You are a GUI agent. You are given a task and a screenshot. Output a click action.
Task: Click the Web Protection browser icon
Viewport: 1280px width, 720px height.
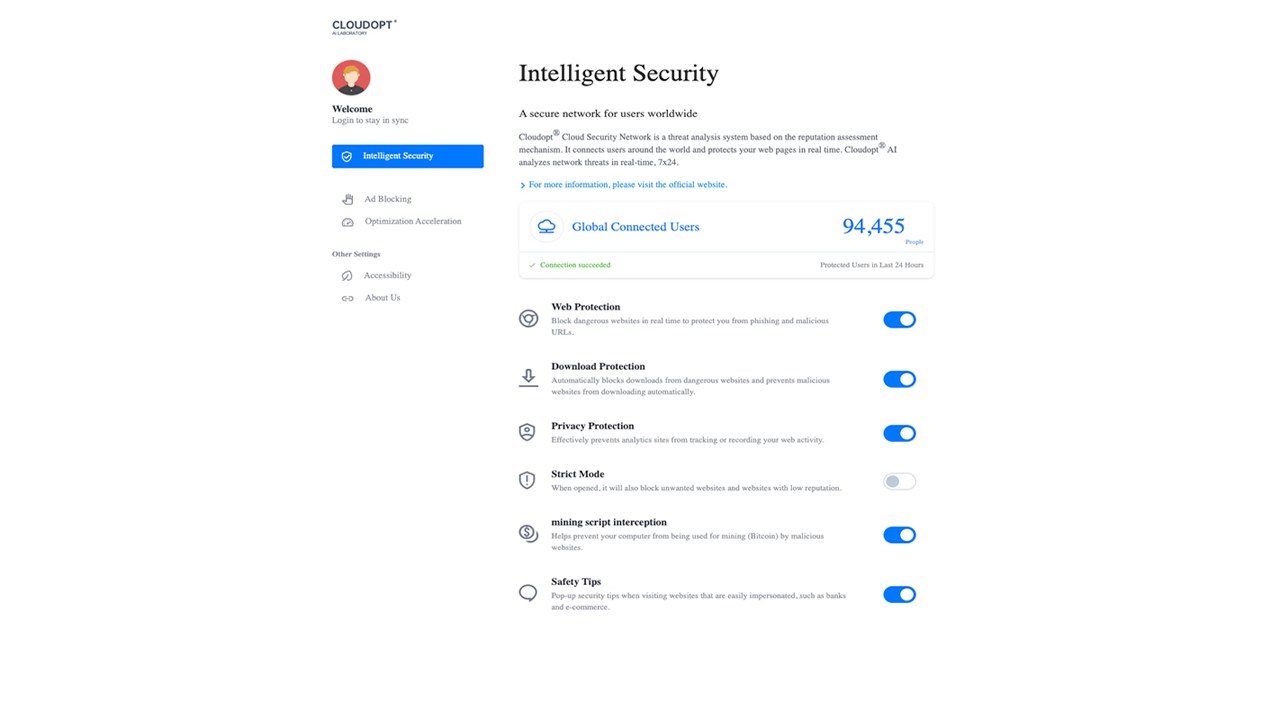coord(528,319)
